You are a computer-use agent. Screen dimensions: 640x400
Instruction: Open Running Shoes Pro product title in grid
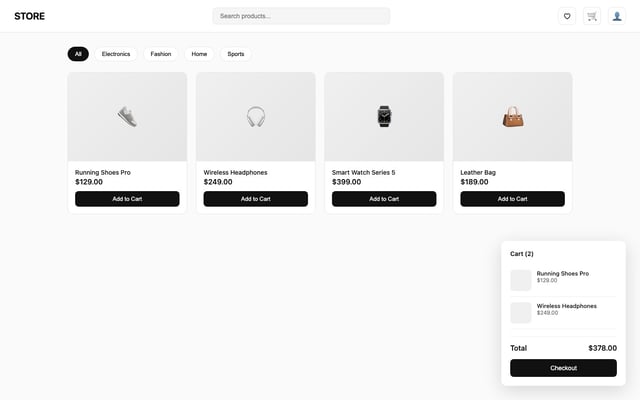coord(103,172)
